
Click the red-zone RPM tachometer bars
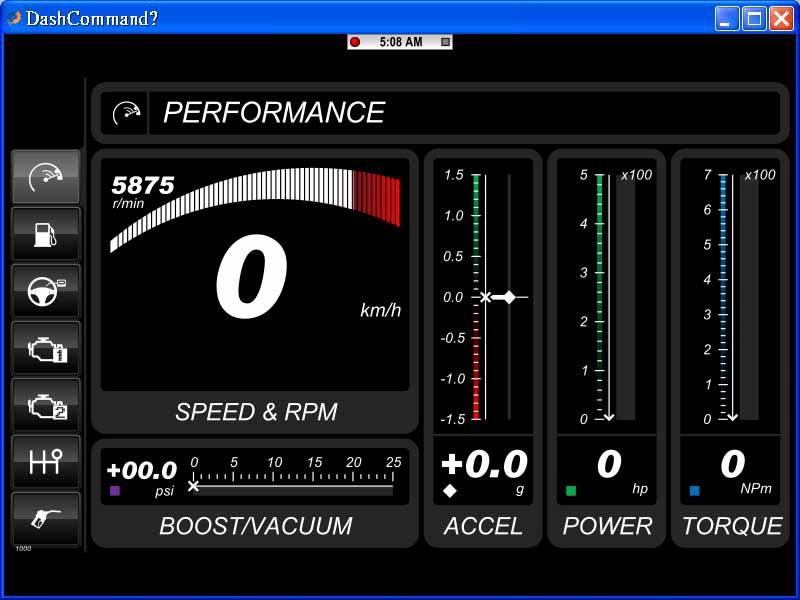(377, 195)
